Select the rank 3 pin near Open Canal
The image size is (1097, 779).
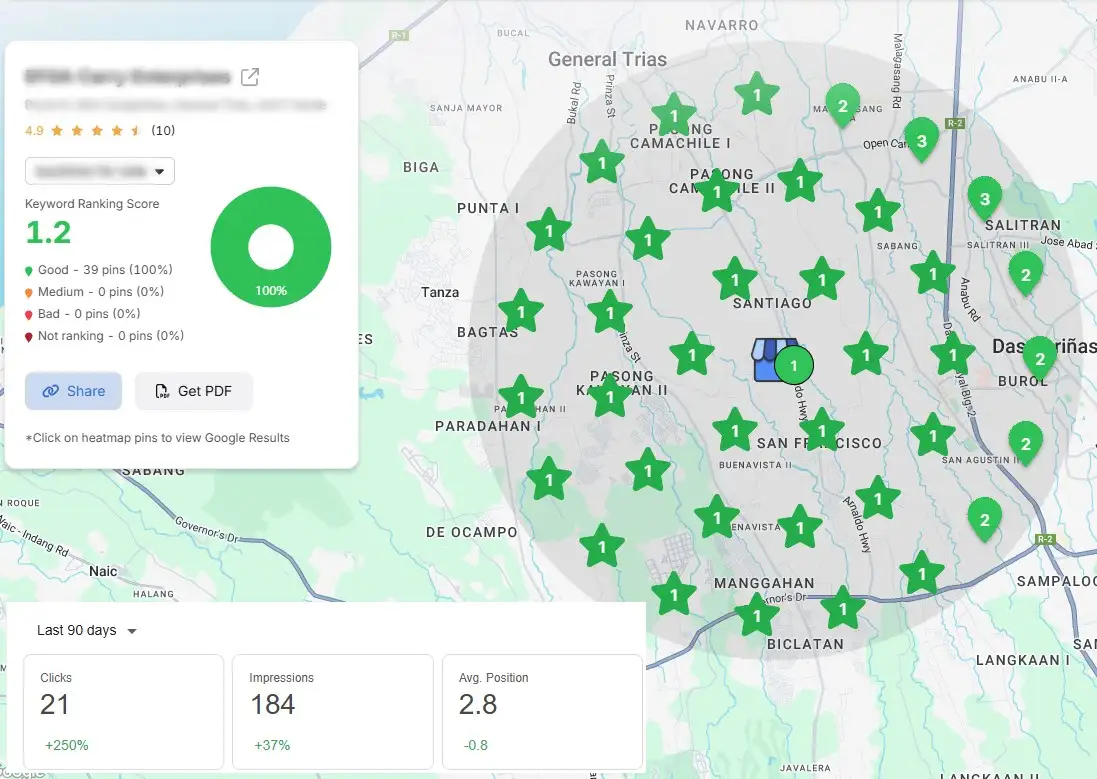click(x=921, y=141)
